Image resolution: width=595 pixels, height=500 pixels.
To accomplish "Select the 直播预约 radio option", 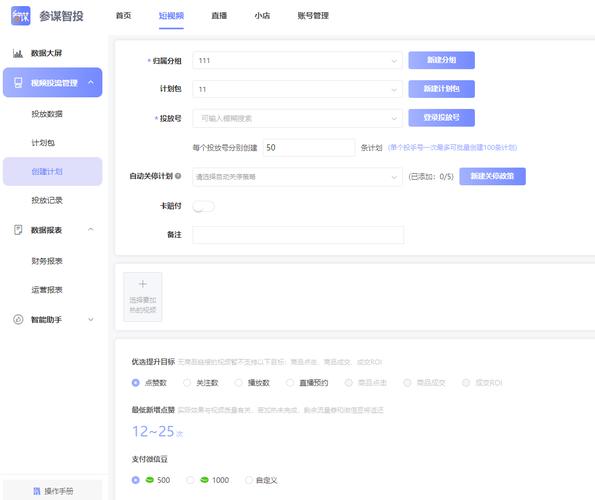I will [x=290, y=383].
